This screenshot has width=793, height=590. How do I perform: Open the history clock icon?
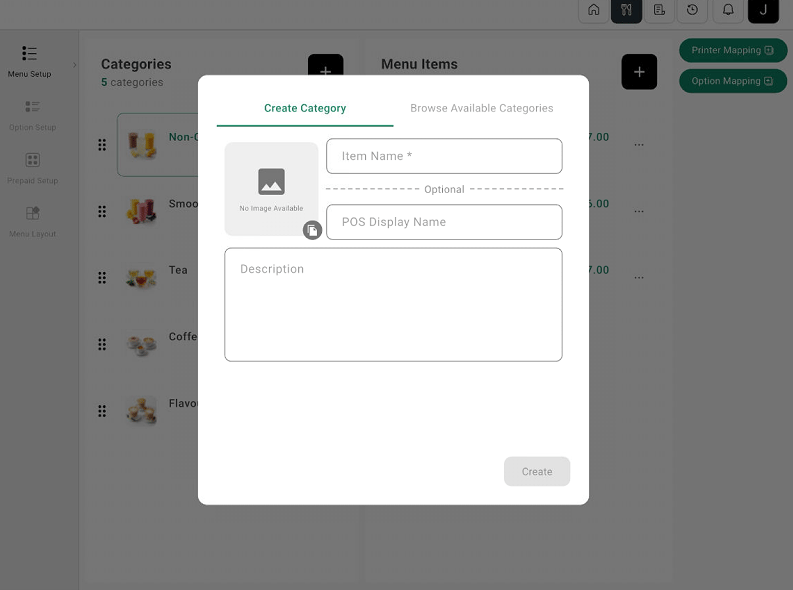[692, 10]
